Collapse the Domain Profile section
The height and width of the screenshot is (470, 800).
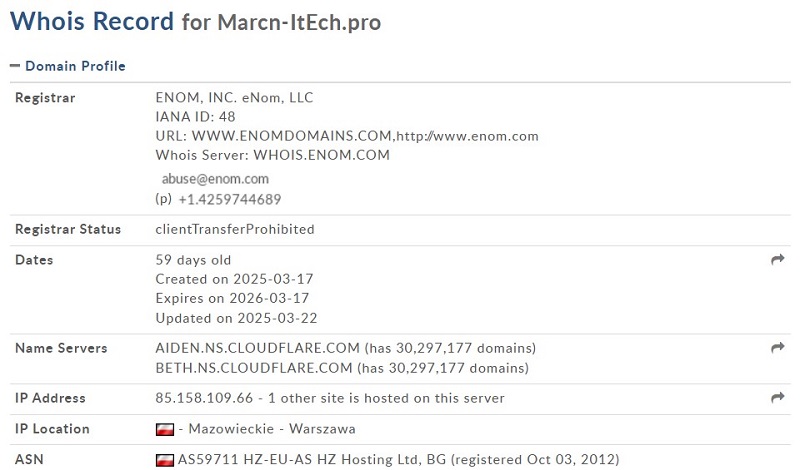pyautogui.click(x=67, y=66)
